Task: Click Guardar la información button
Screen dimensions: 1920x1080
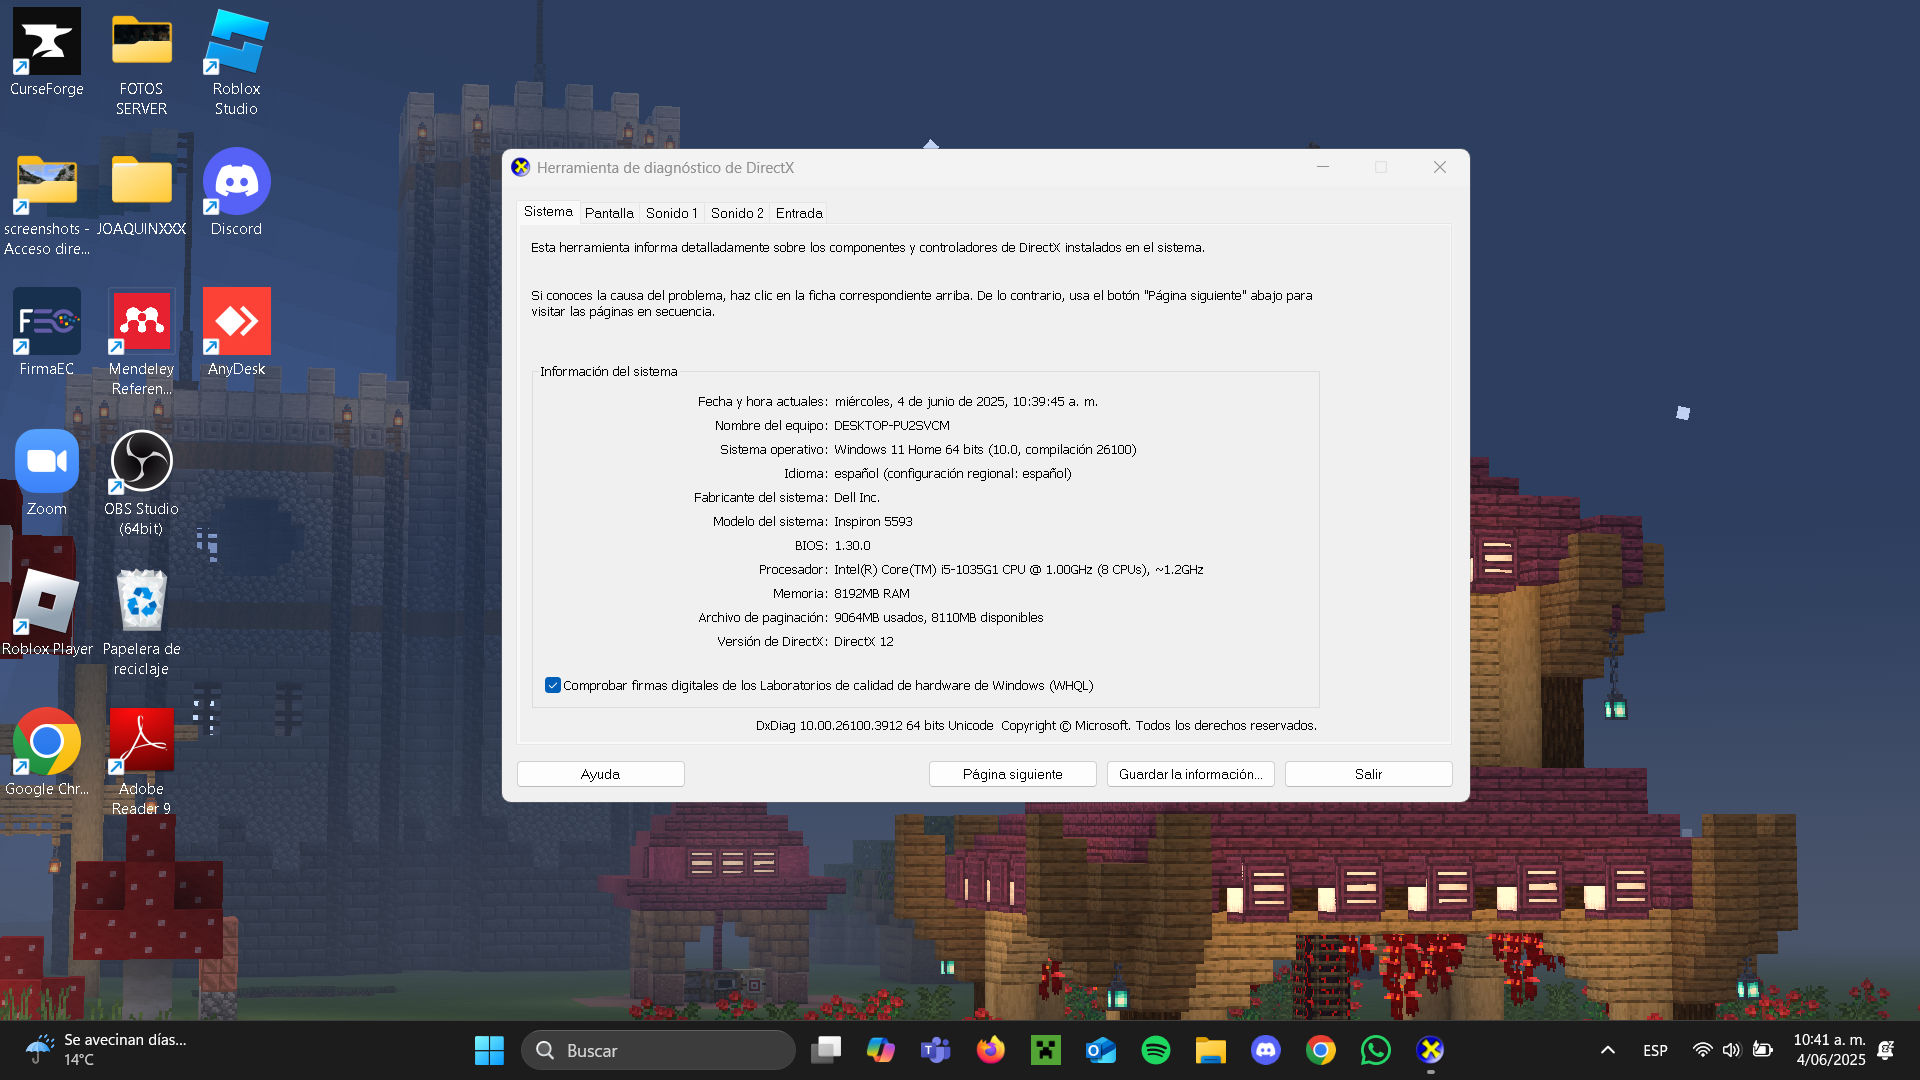Action: [1190, 774]
